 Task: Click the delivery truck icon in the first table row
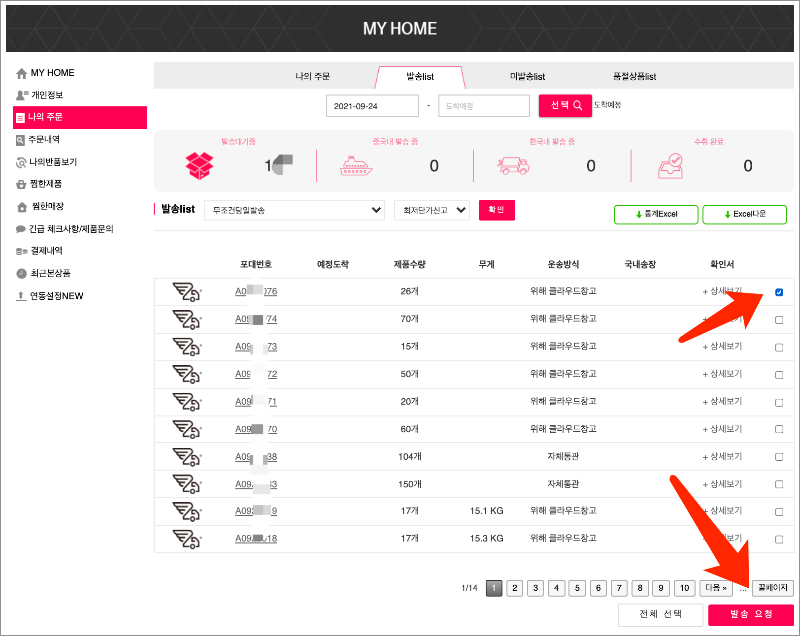[x=187, y=292]
